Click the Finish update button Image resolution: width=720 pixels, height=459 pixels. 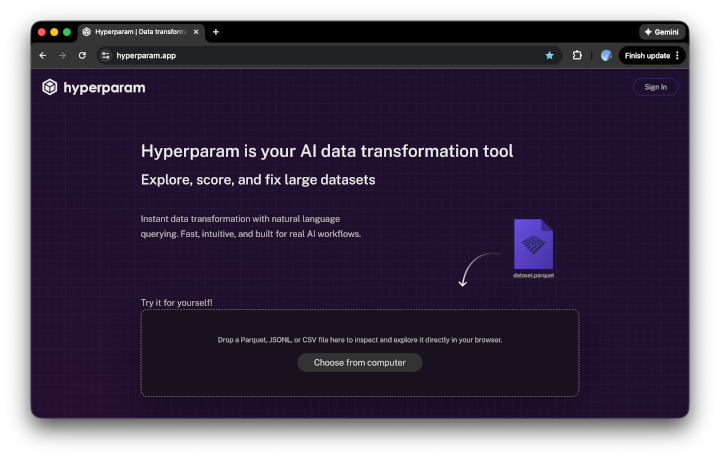[647, 56]
